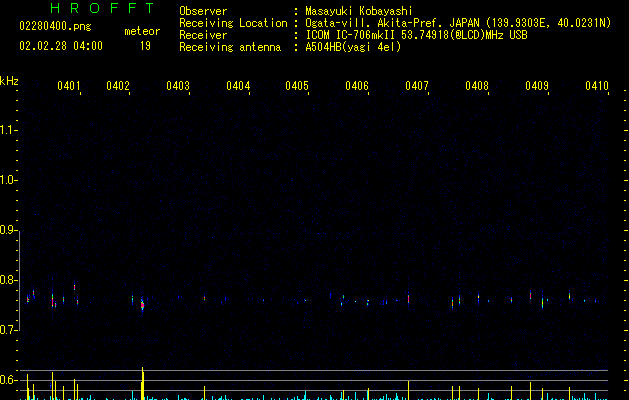Screen dimensions: 629x400
Task: Click the 0406 time marker
Action: pyautogui.click(x=357, y=86)
